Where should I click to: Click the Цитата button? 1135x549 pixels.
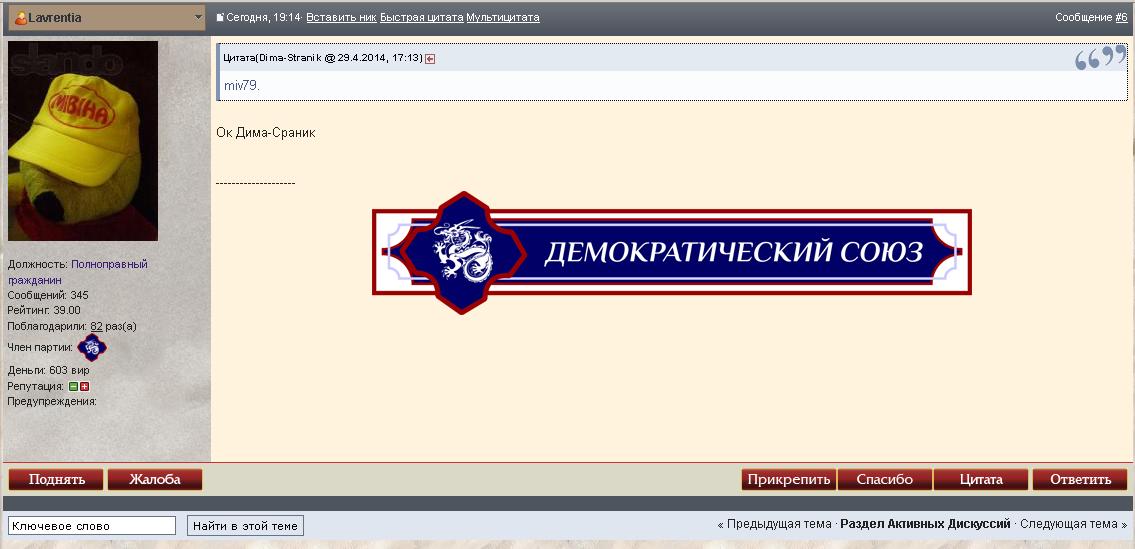[981, 479]
